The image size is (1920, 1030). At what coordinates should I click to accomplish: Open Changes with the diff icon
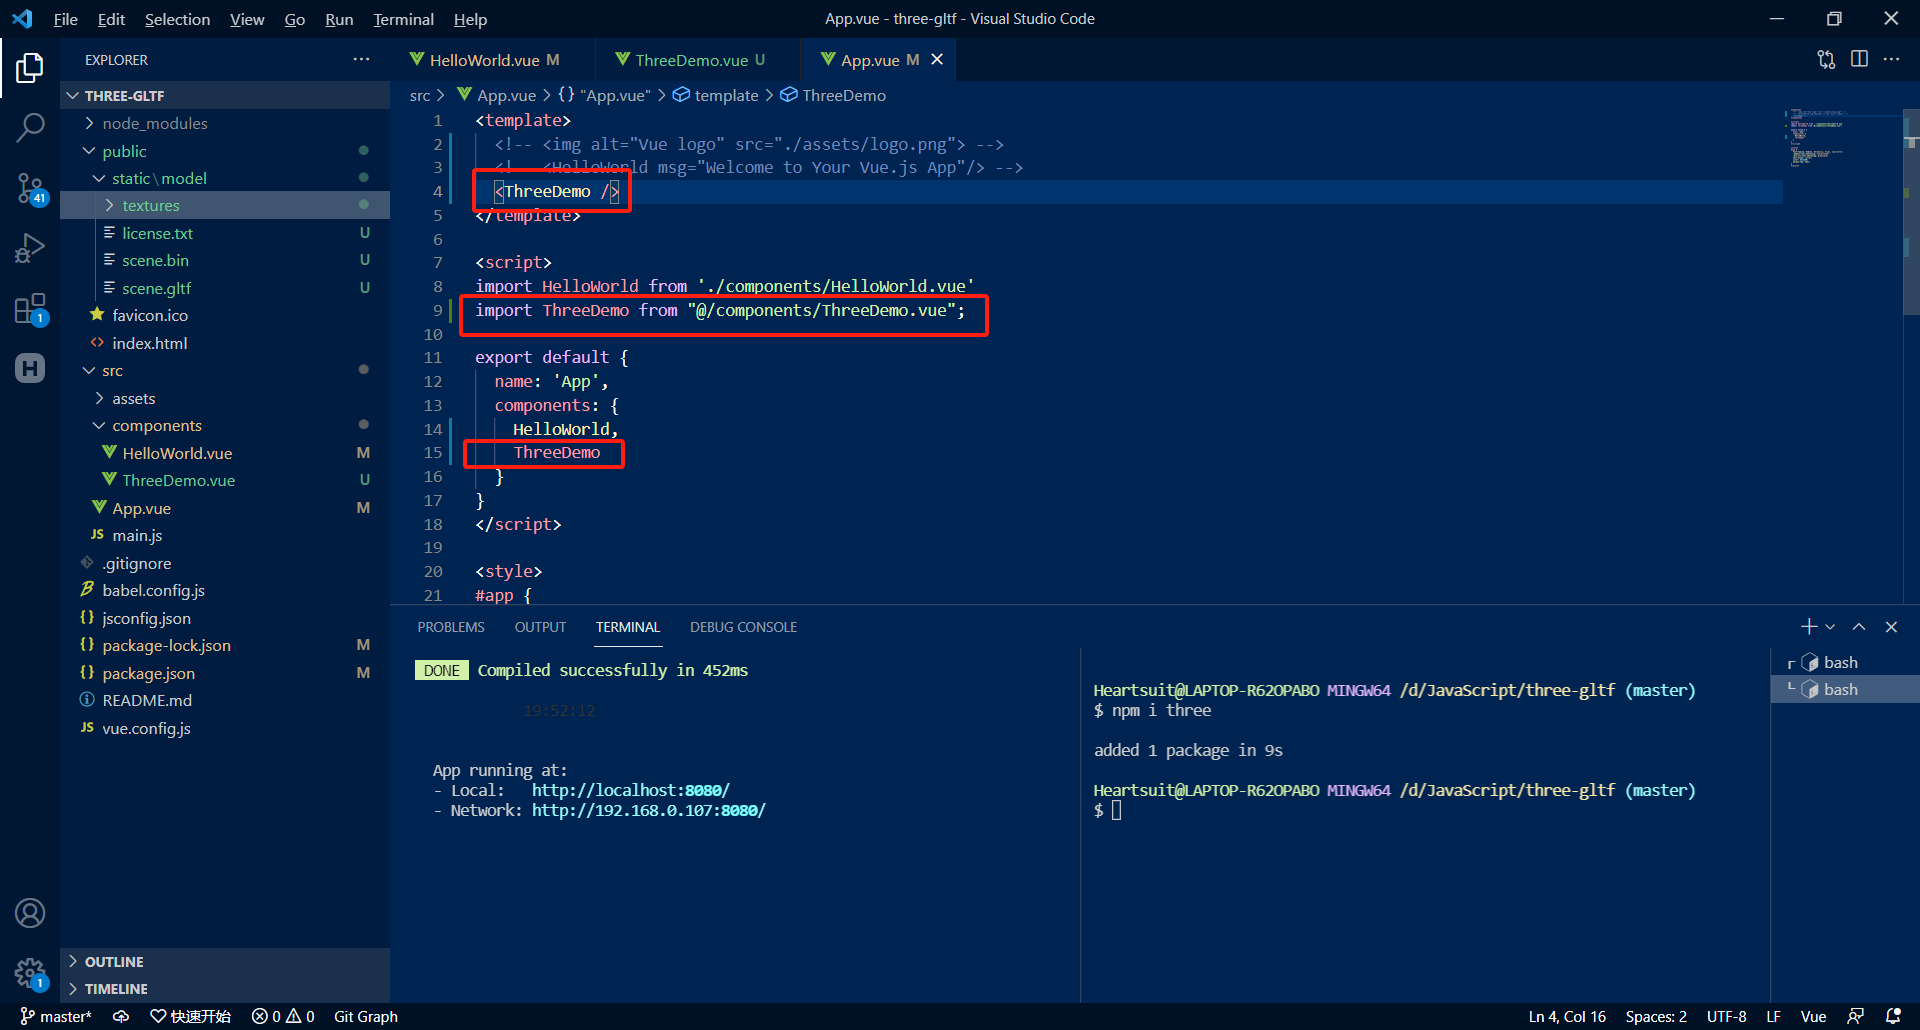coord(1826,59)
